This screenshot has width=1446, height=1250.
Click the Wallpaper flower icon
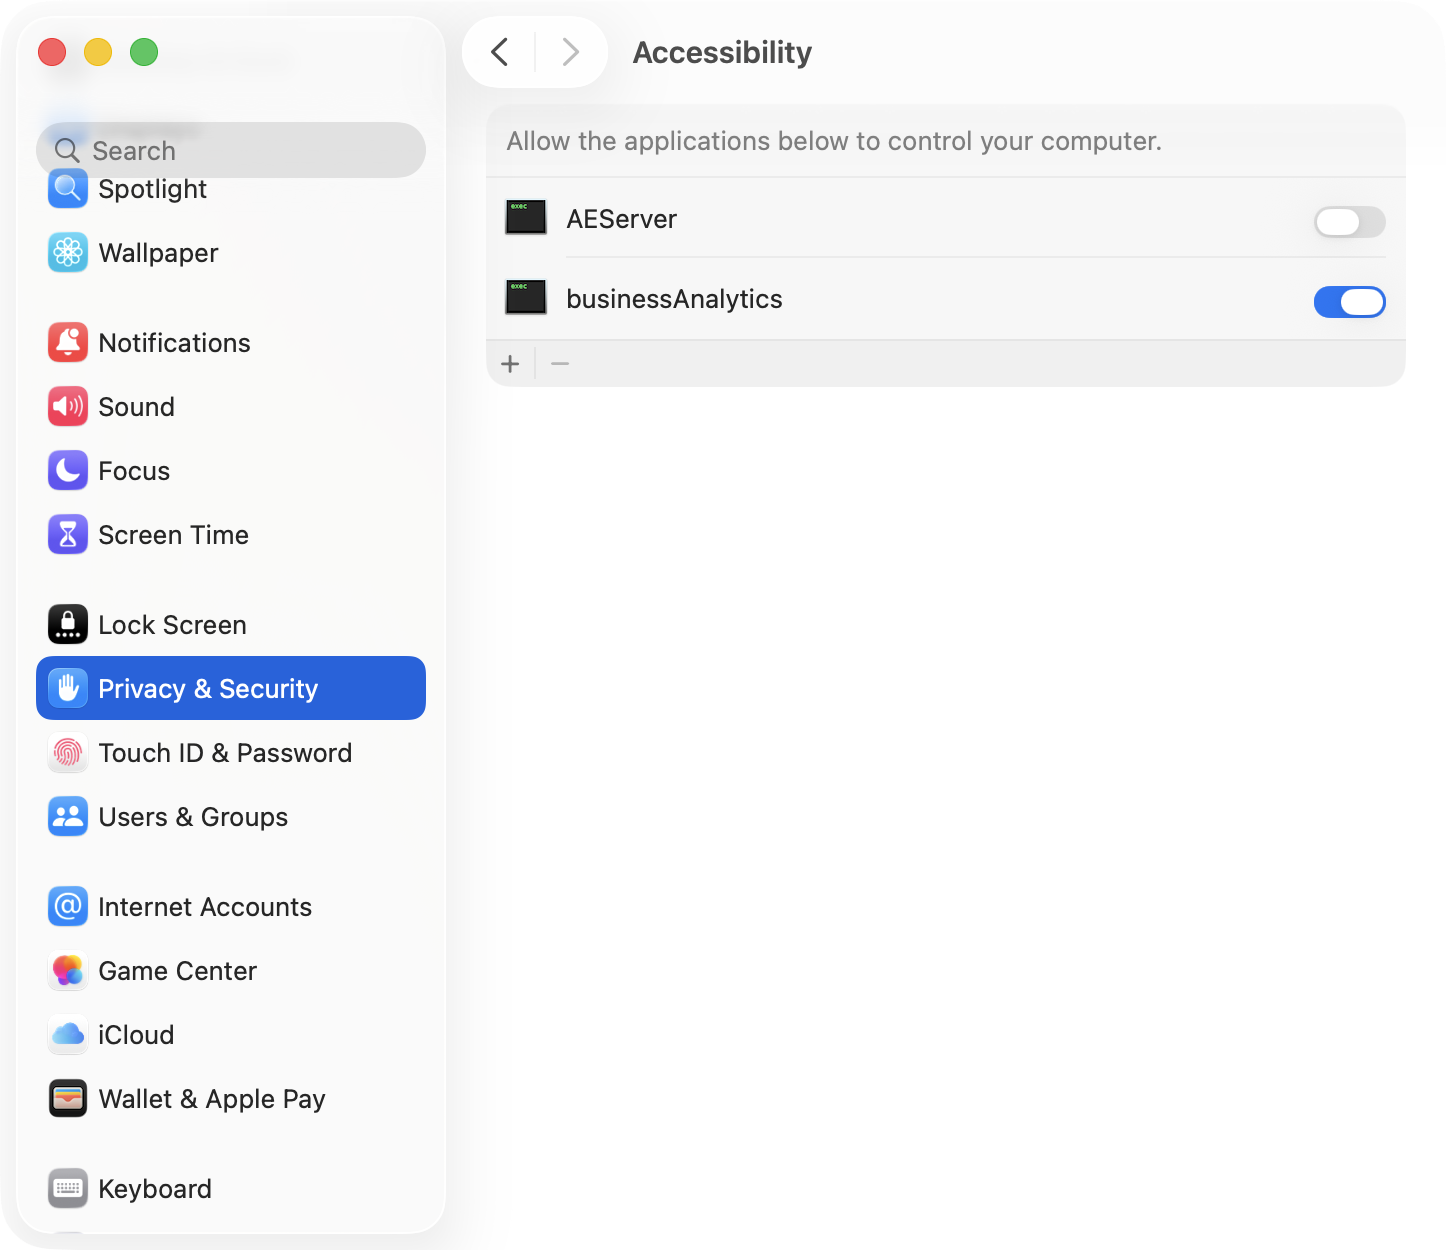(x=68, y=253)
